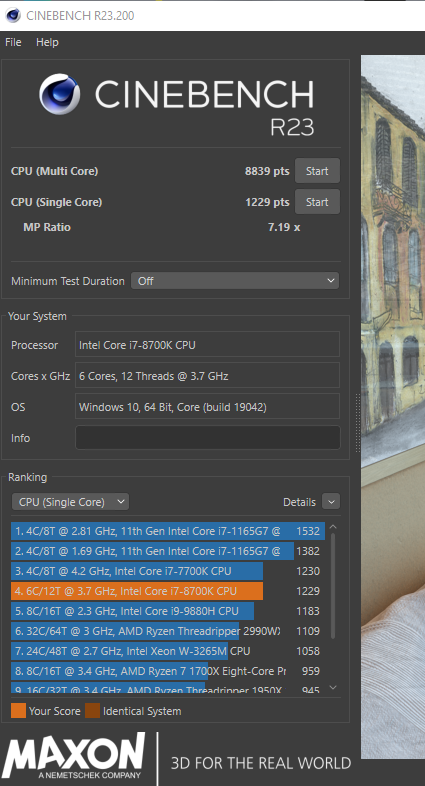Viewport: 425px width, 786px height.
Task: Start the CPU Multi Core test
Action: tap(317, 171)
